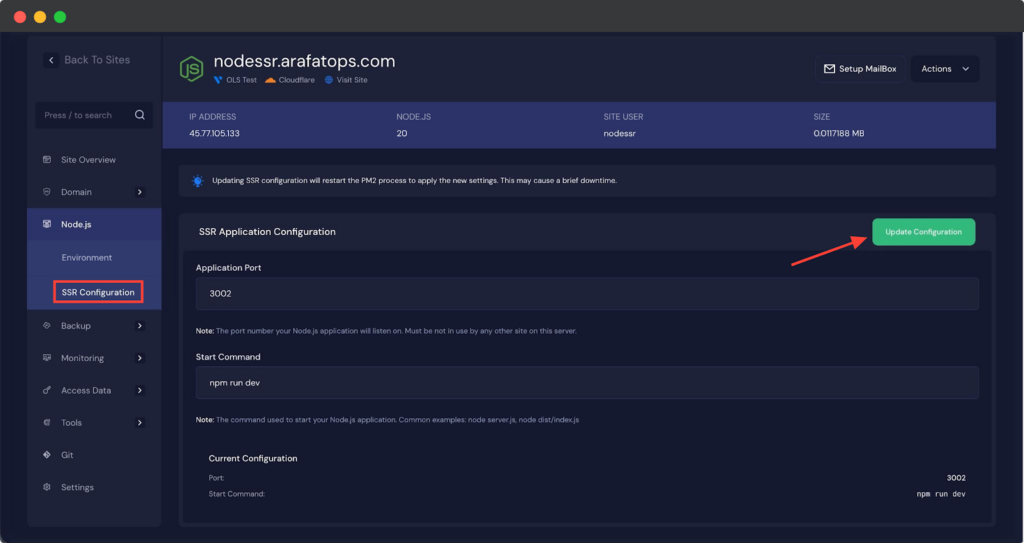Click the Cloudflare cloud icon
The width and height of the screenshot is (1024, 543).
coord(270,80)
